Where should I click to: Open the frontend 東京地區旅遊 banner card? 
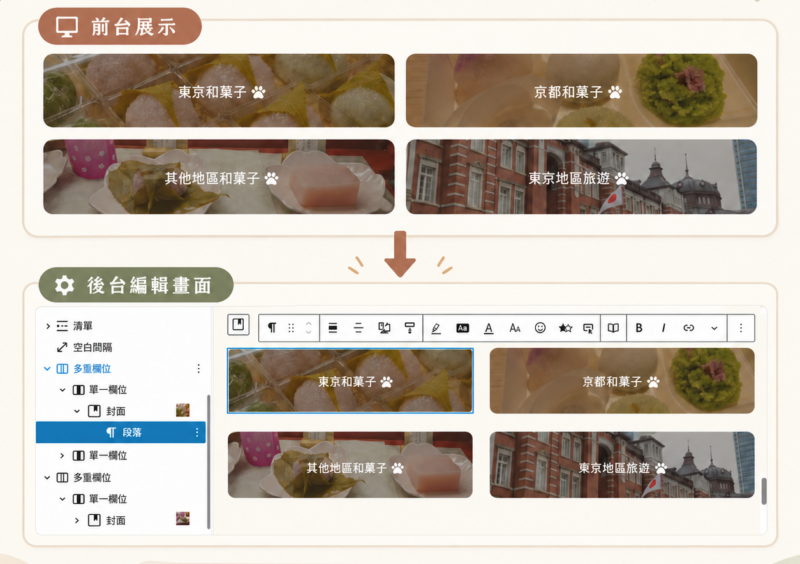click(582, 177)
